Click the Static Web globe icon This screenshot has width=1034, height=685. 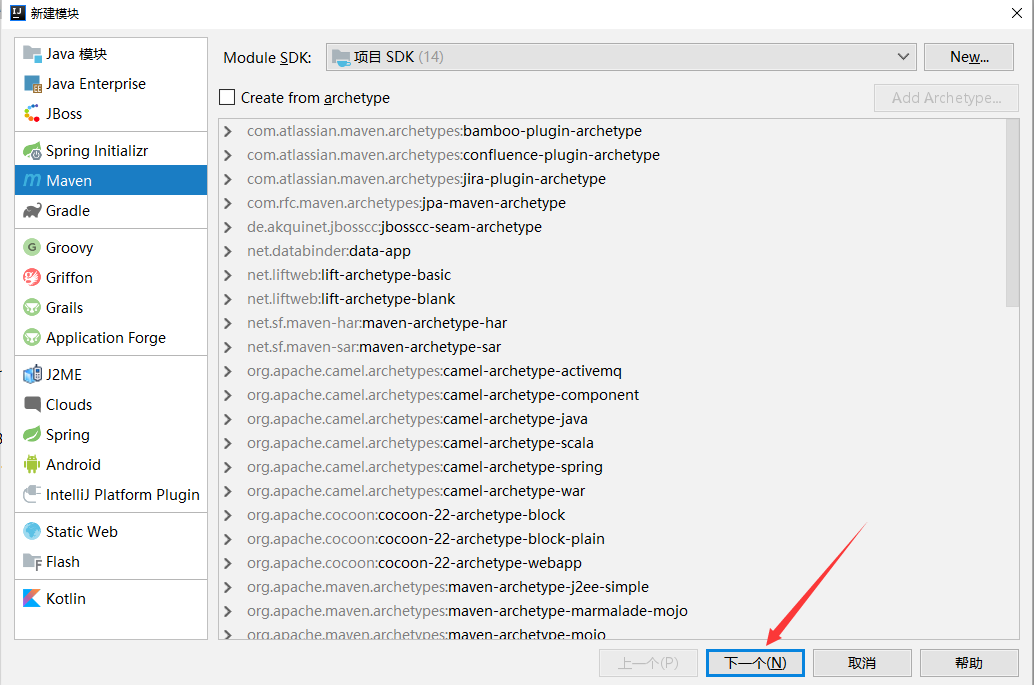[x=32, y=531]
